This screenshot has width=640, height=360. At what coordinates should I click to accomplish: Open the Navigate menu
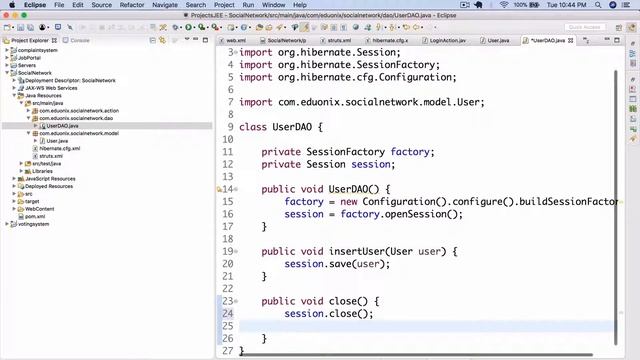165,5
